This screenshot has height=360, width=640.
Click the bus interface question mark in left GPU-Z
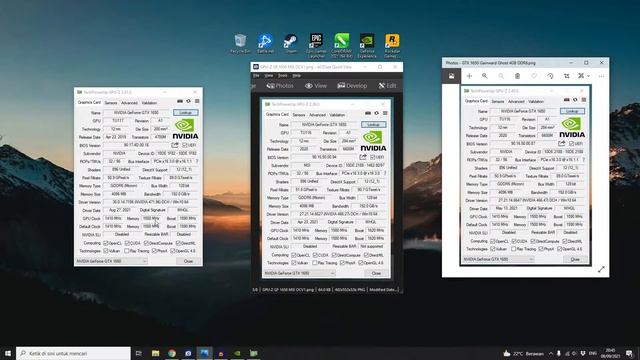click(x=197, y=161)
